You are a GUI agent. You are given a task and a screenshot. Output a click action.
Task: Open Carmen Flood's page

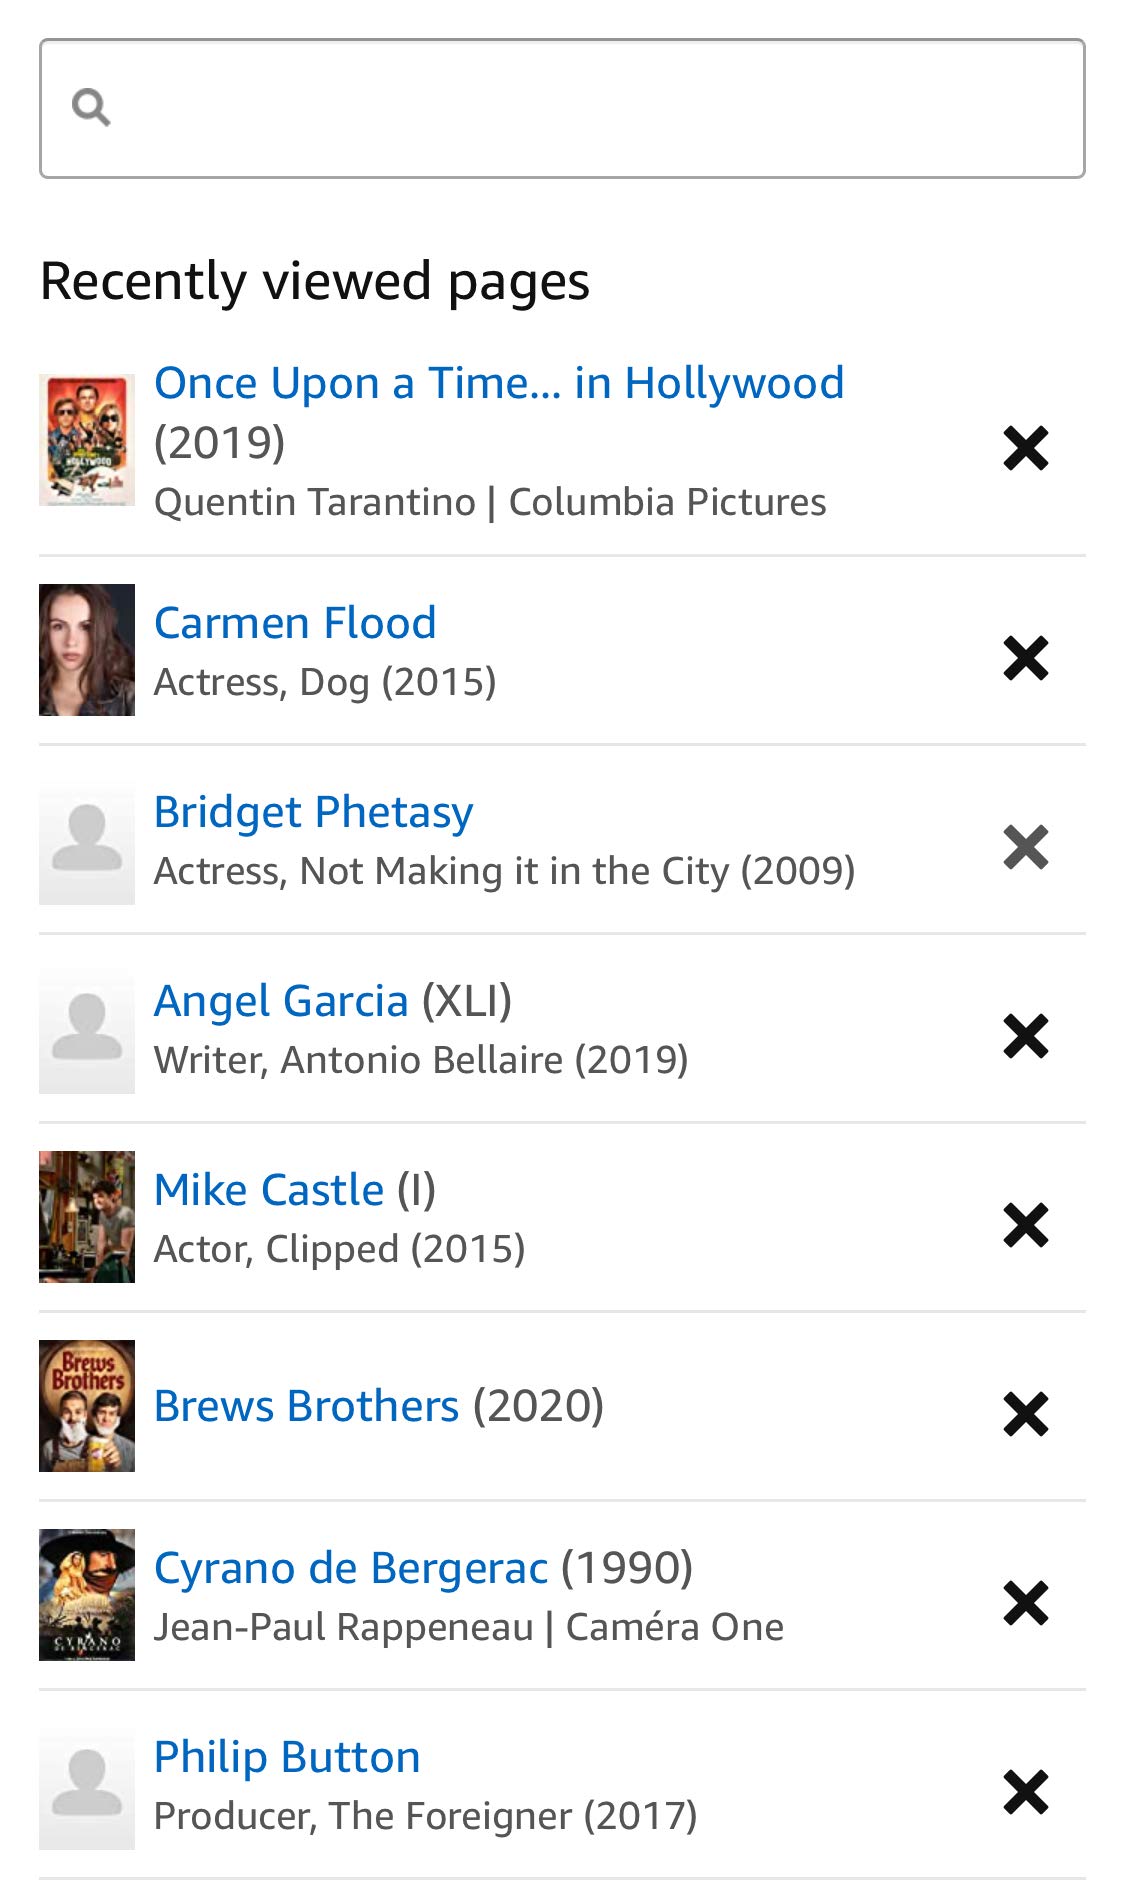pos(295,623)
